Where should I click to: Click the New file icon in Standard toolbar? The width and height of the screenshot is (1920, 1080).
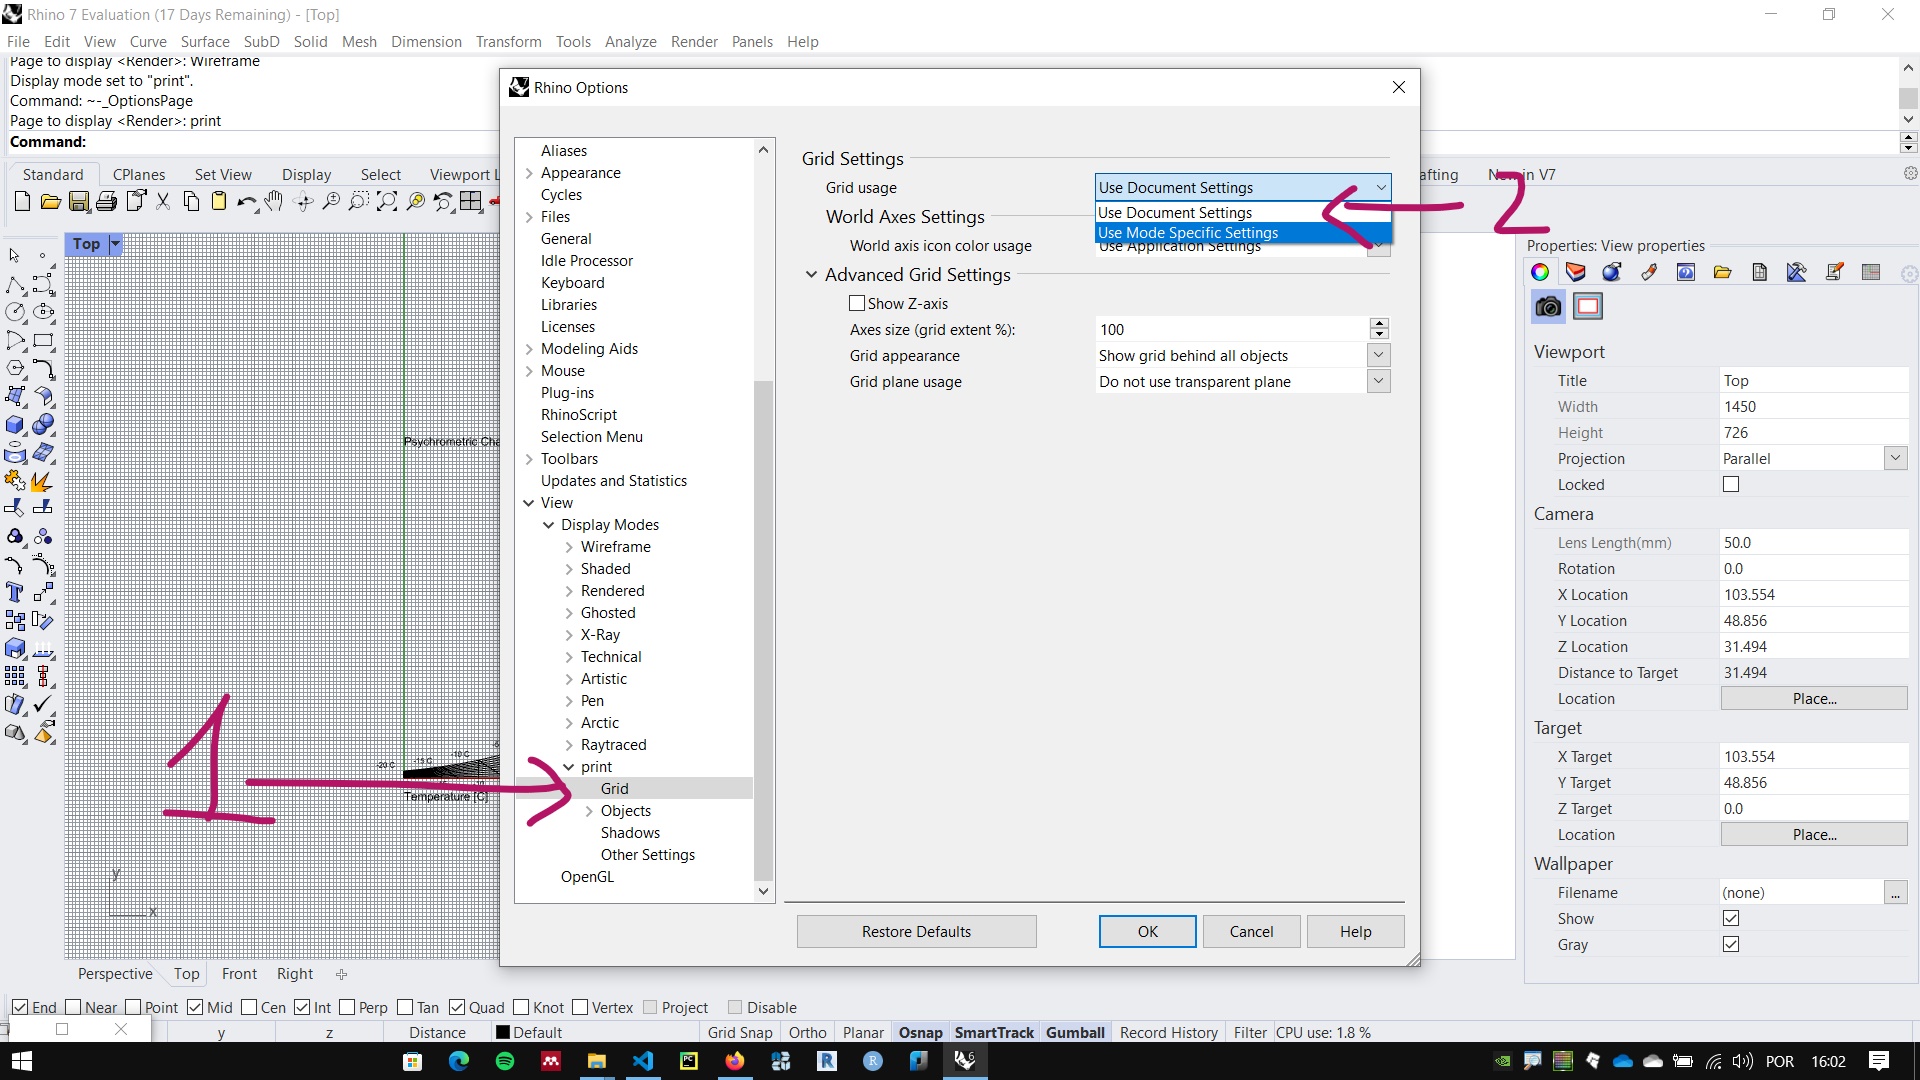22,202
